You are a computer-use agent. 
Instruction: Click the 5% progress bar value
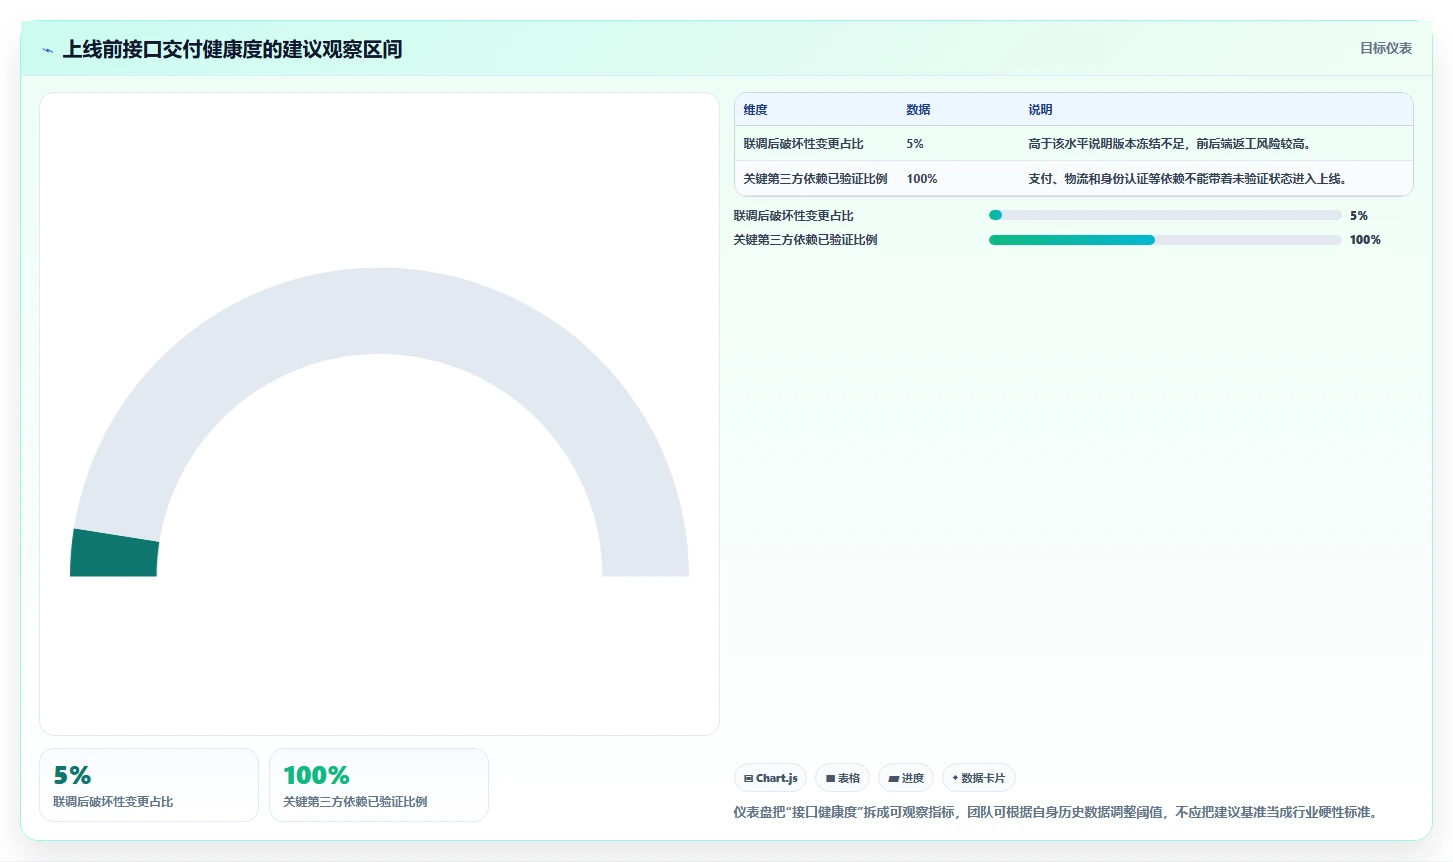1358,216
